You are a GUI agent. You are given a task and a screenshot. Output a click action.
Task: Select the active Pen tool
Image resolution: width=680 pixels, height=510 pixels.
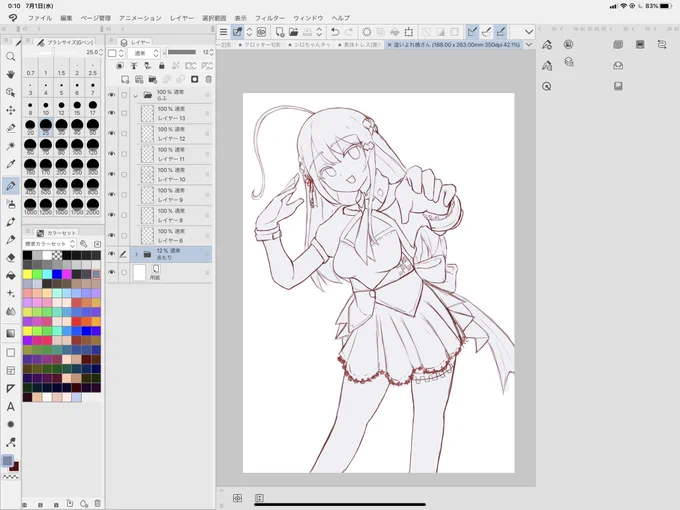tap(11, 186)
